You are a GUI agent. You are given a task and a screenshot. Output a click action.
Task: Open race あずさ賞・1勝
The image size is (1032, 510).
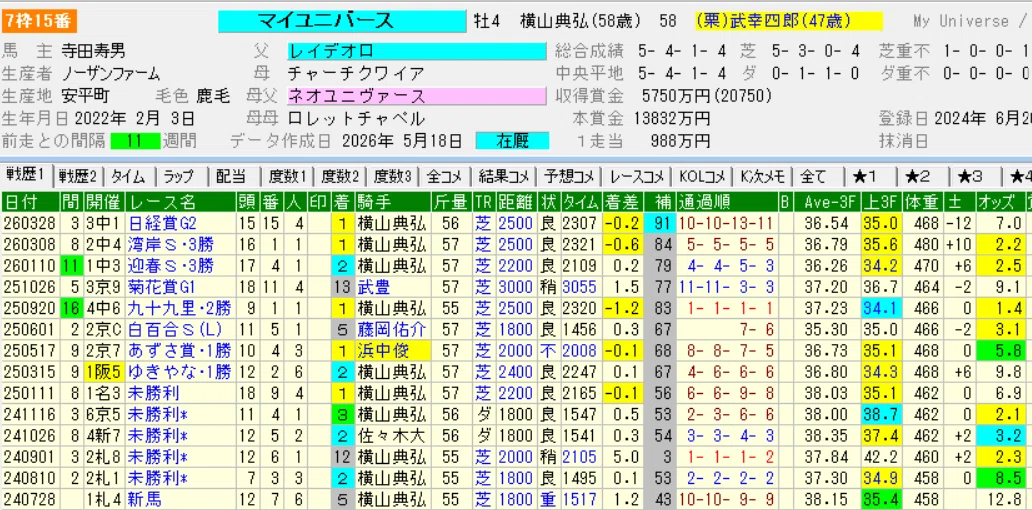coord(178,351)
